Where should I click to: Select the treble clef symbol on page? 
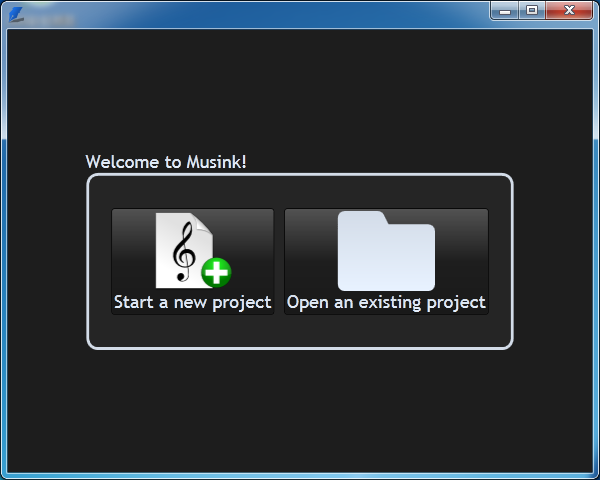pyautogui.click(x=184, y=252)
